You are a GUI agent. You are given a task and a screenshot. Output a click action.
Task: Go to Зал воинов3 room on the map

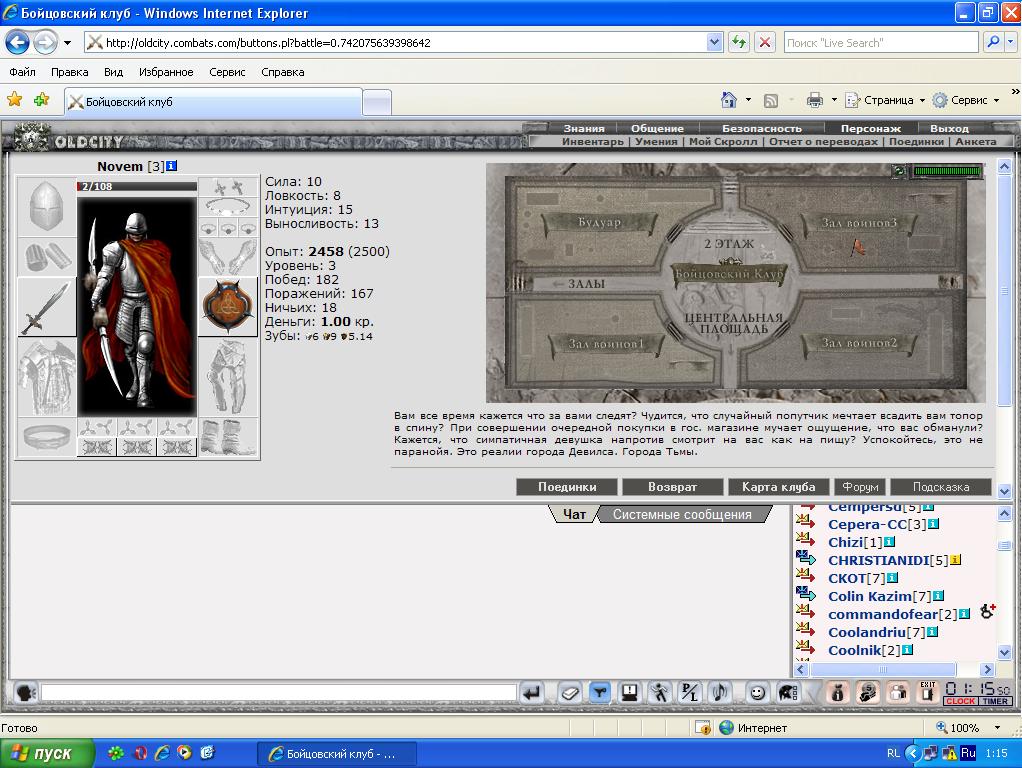[x=858, y=223]
